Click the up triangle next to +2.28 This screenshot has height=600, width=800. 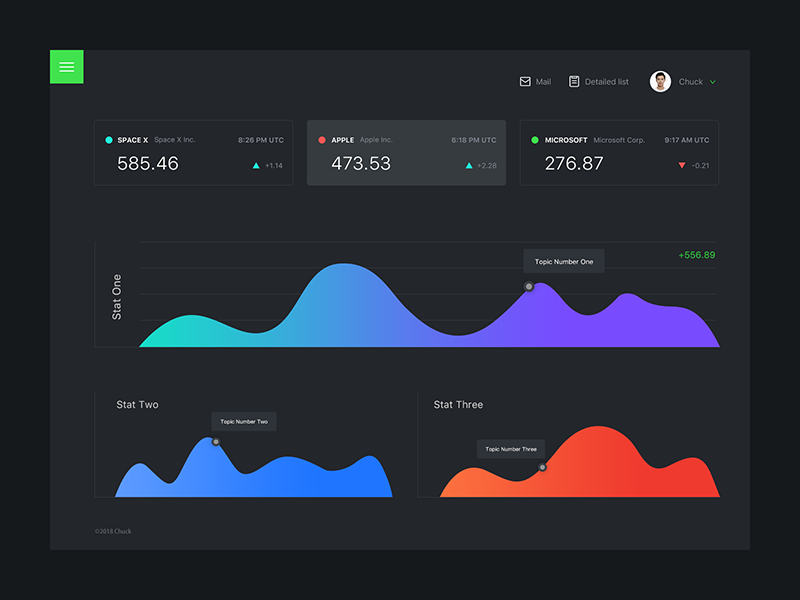click(469, 165)
